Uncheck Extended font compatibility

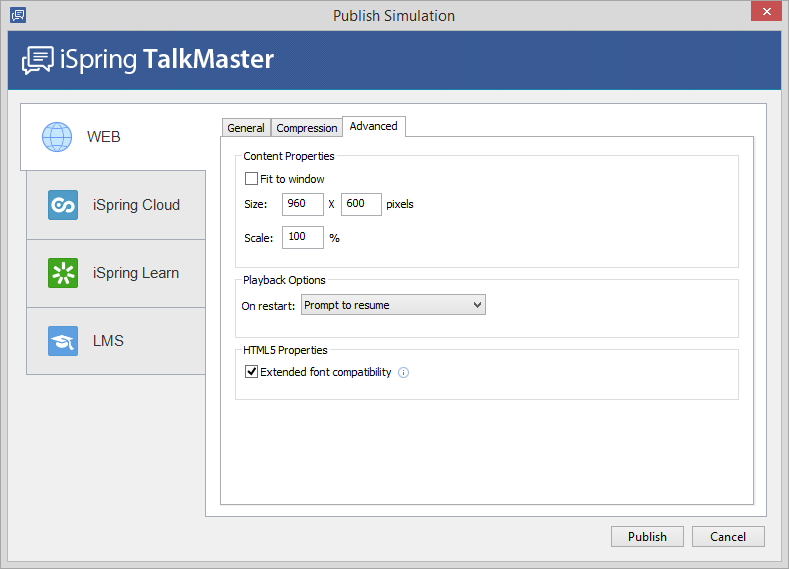pyautogui.click(x=252, y=372)
